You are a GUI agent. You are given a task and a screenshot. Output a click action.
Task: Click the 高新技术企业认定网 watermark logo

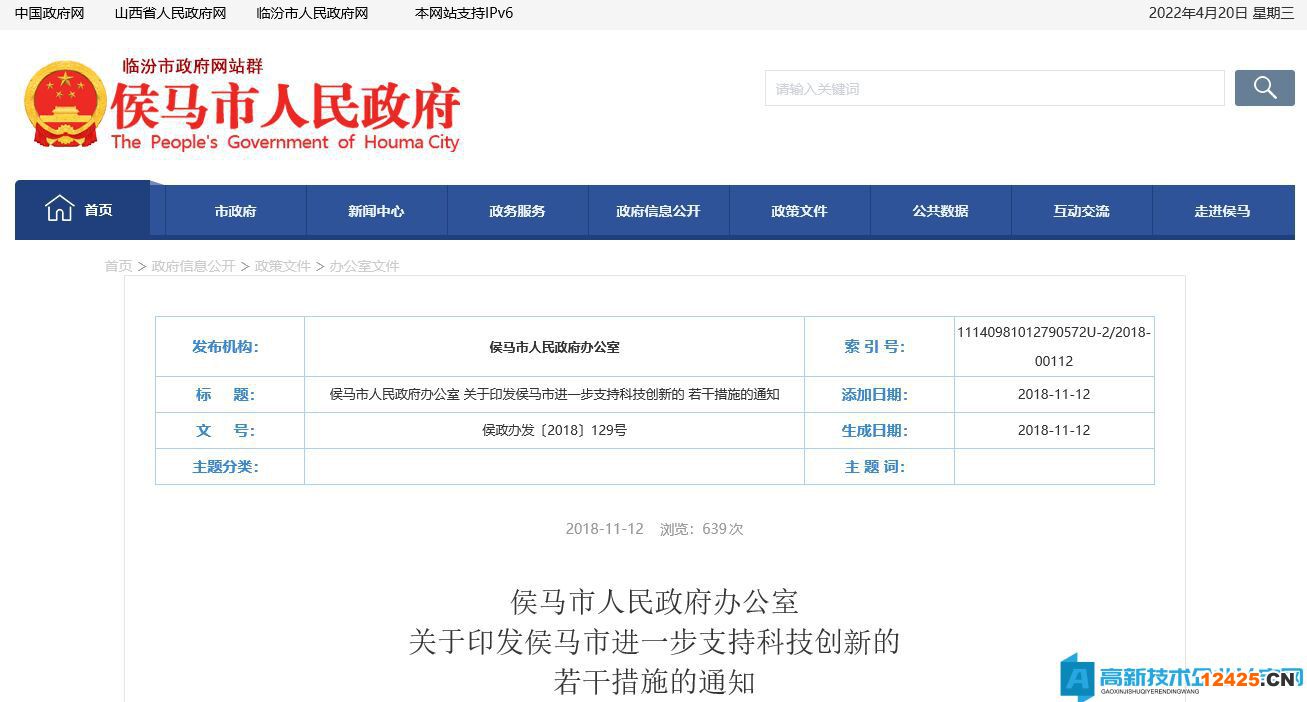pos(1180,677)
